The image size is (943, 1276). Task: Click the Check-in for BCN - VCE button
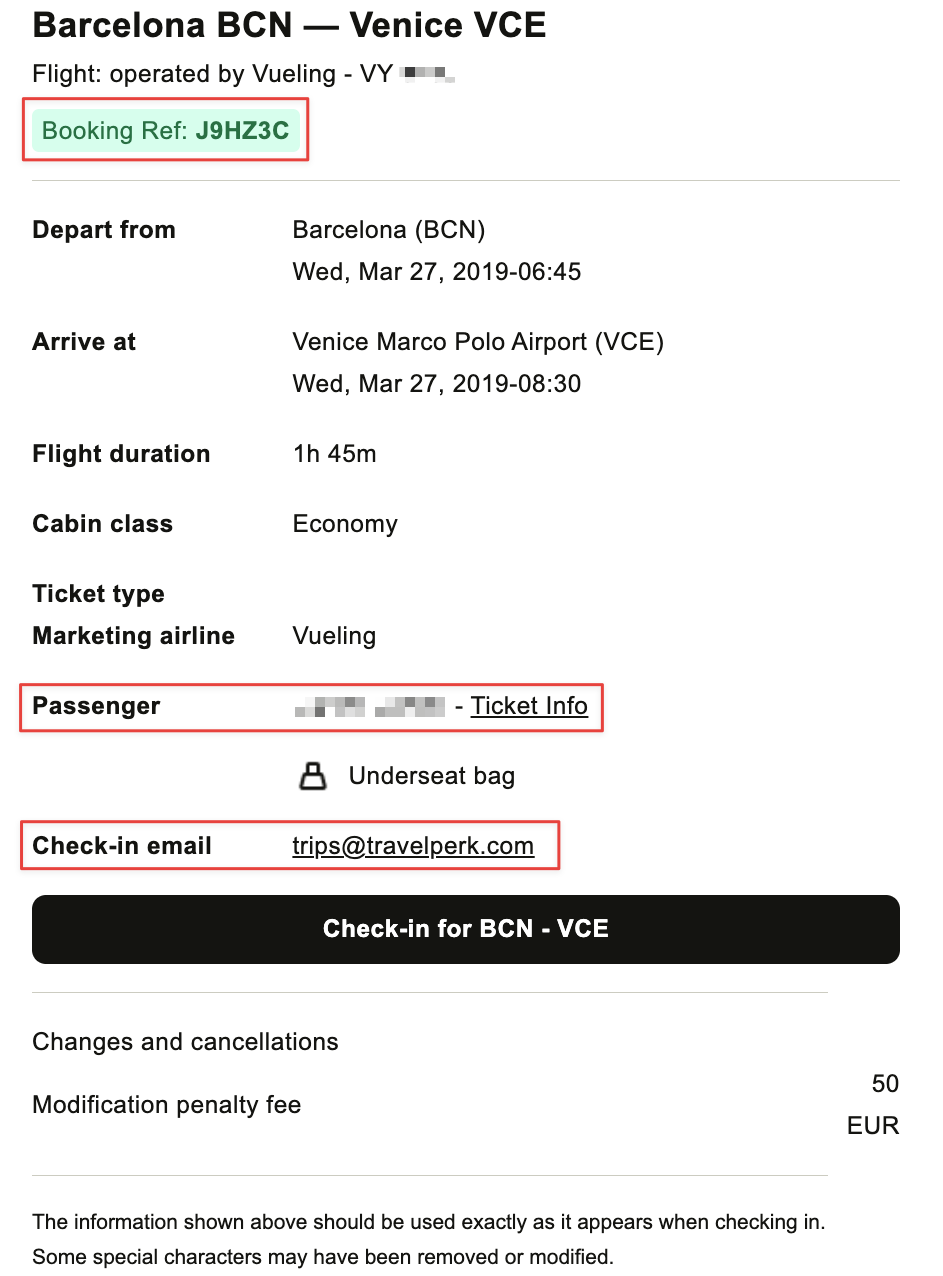466,929
